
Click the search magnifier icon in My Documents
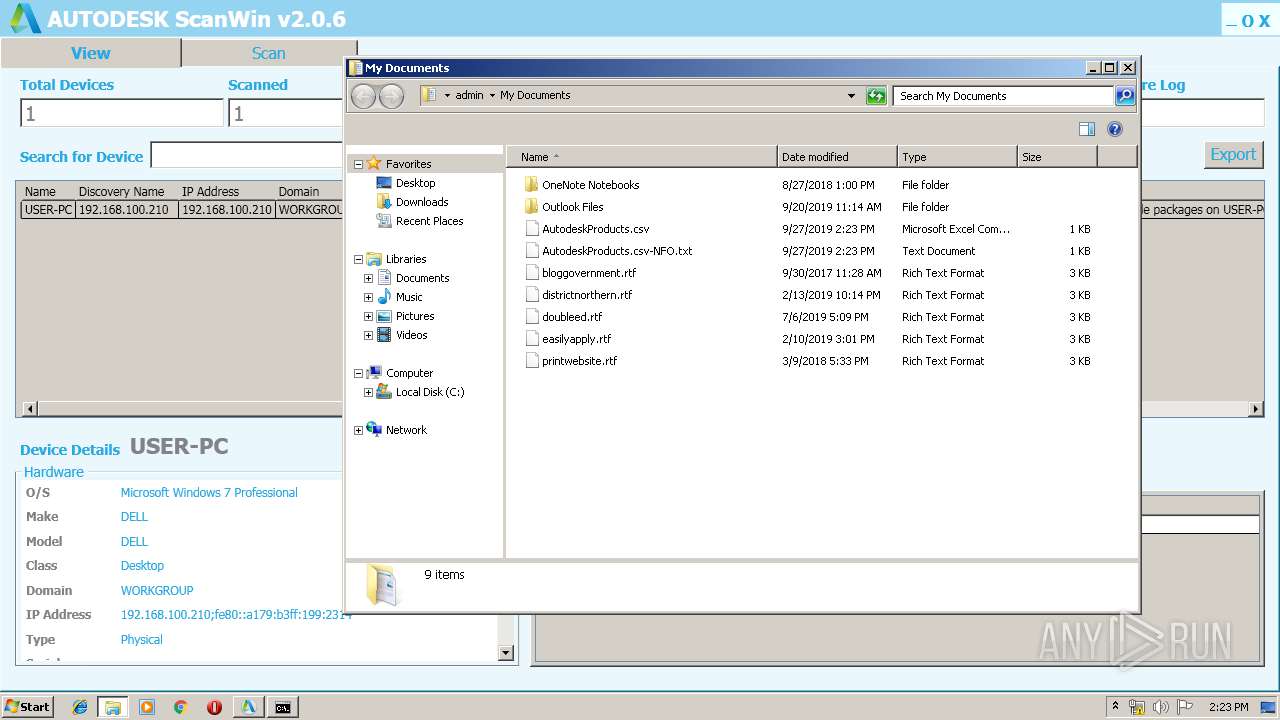[x=1125, y=96]
